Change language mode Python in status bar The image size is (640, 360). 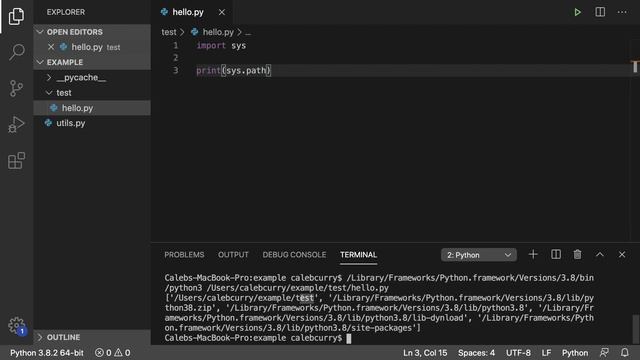575,353
